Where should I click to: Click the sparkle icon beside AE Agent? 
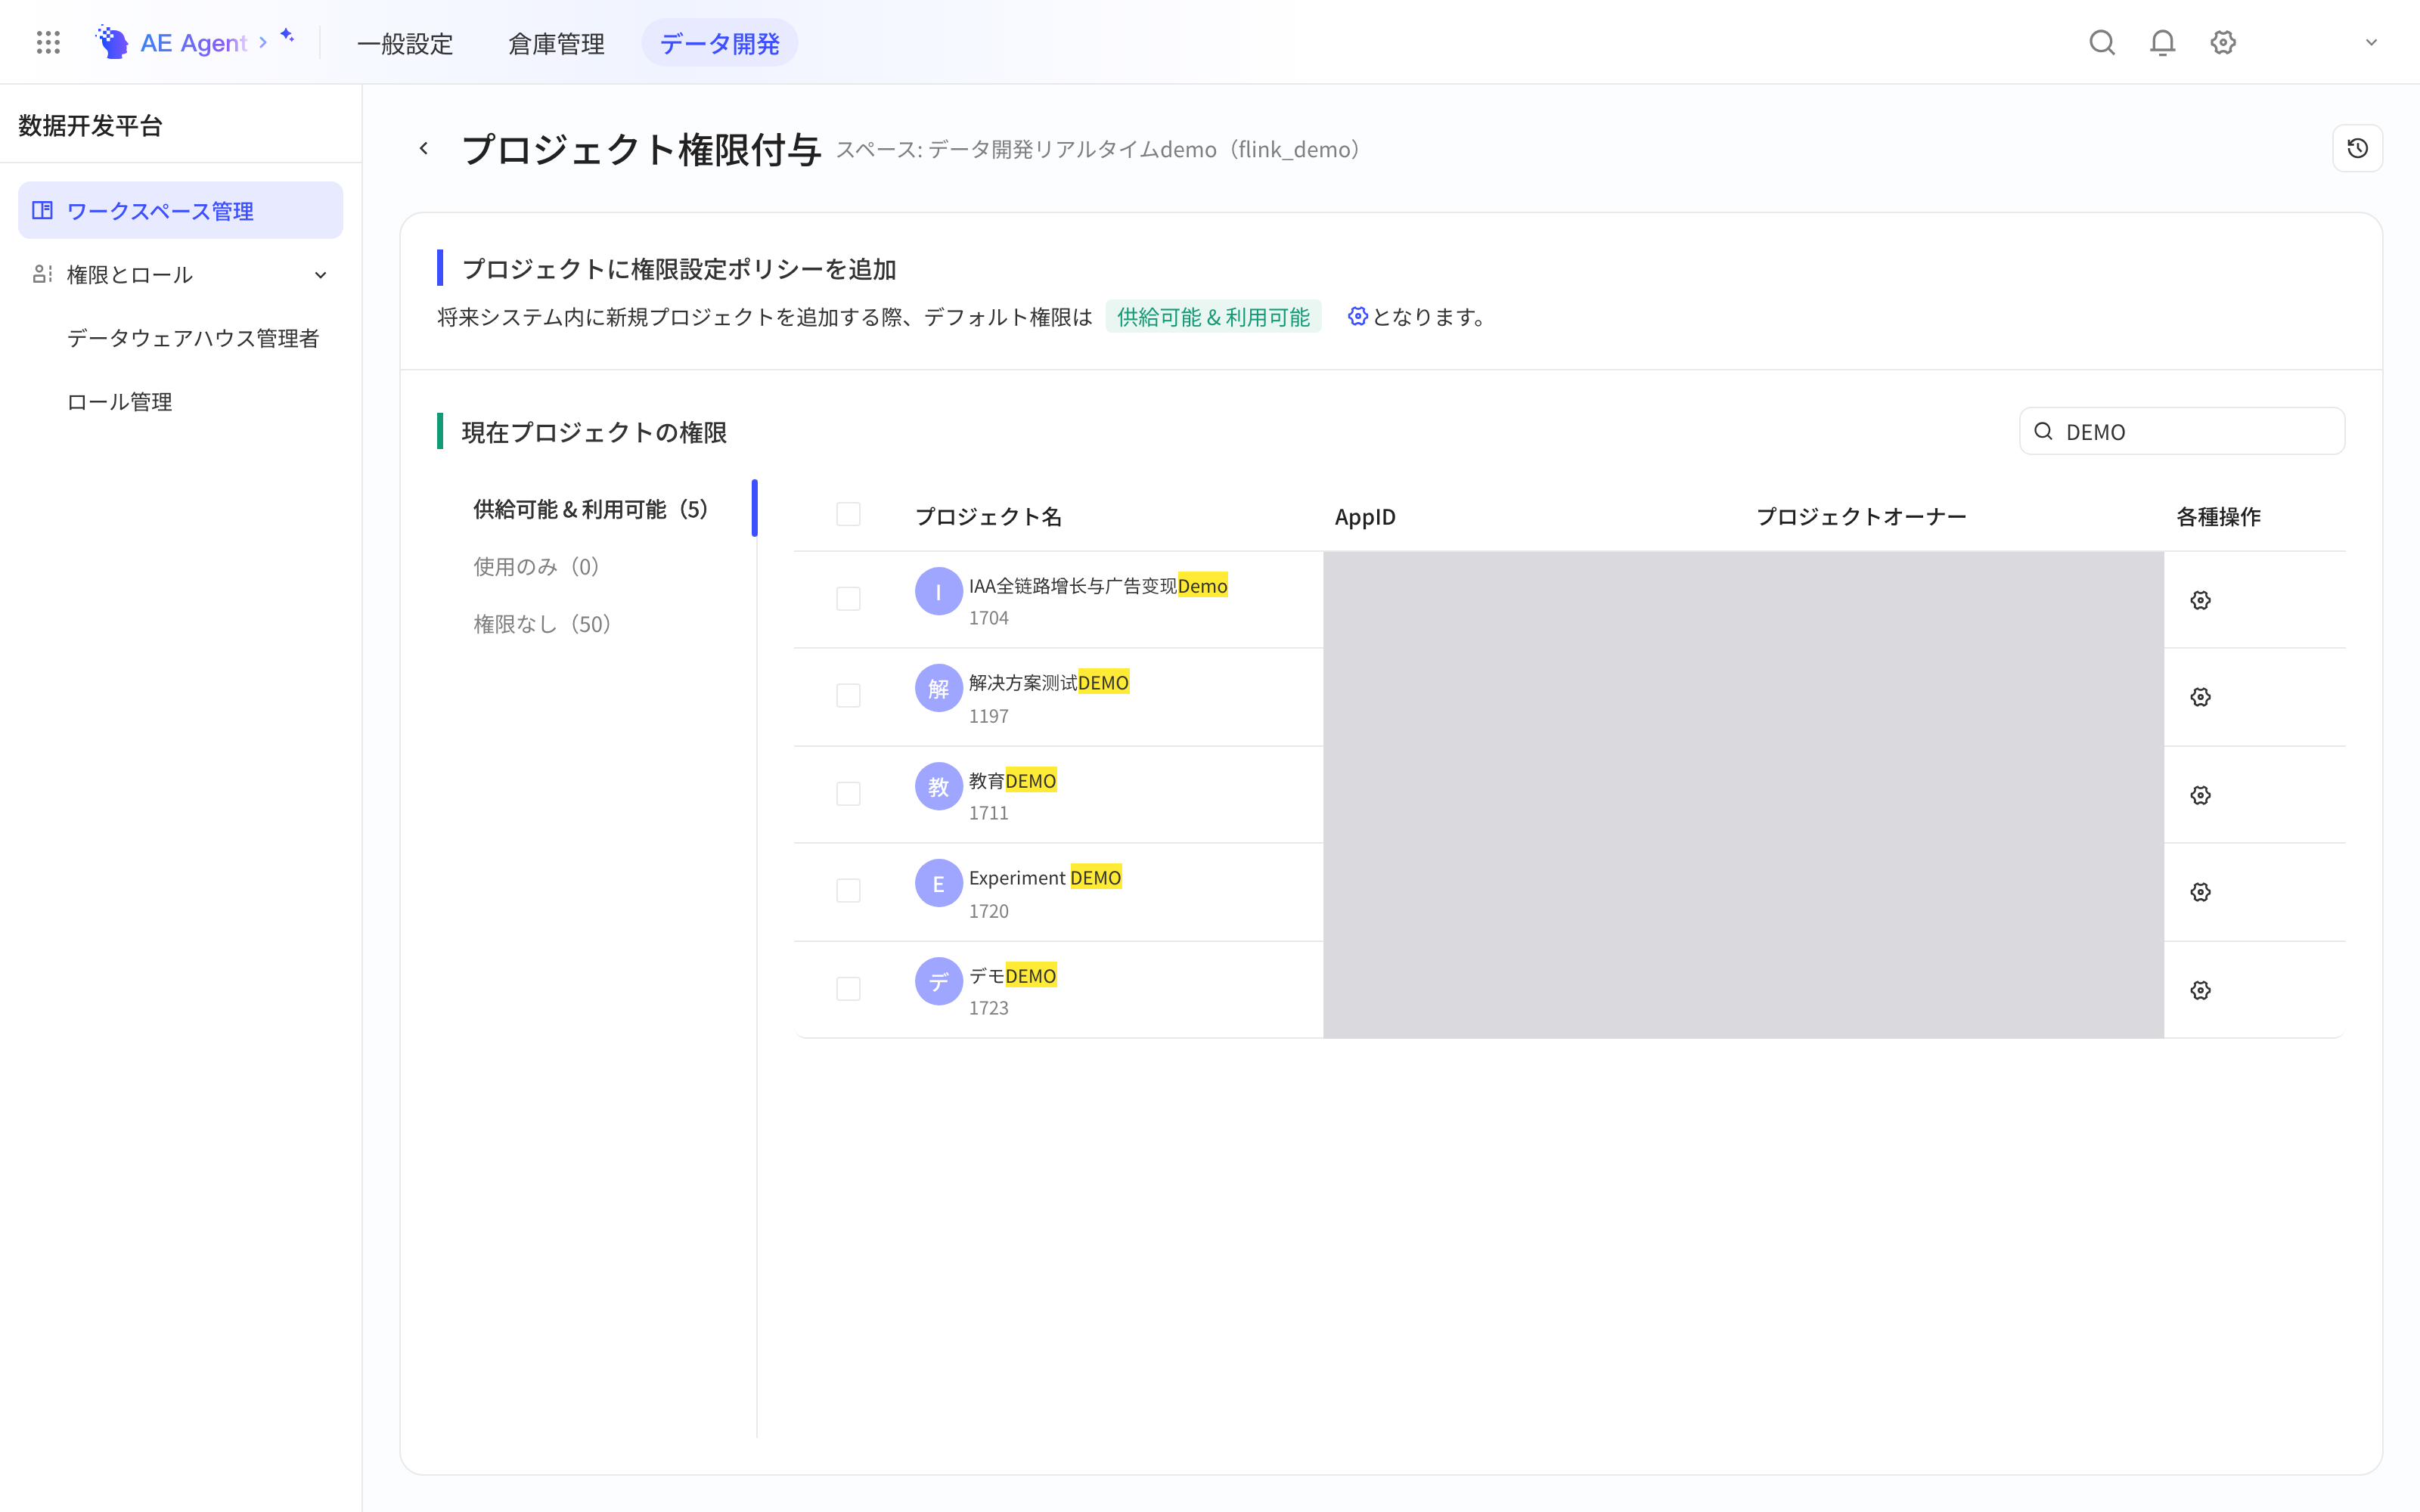[287, 35]
